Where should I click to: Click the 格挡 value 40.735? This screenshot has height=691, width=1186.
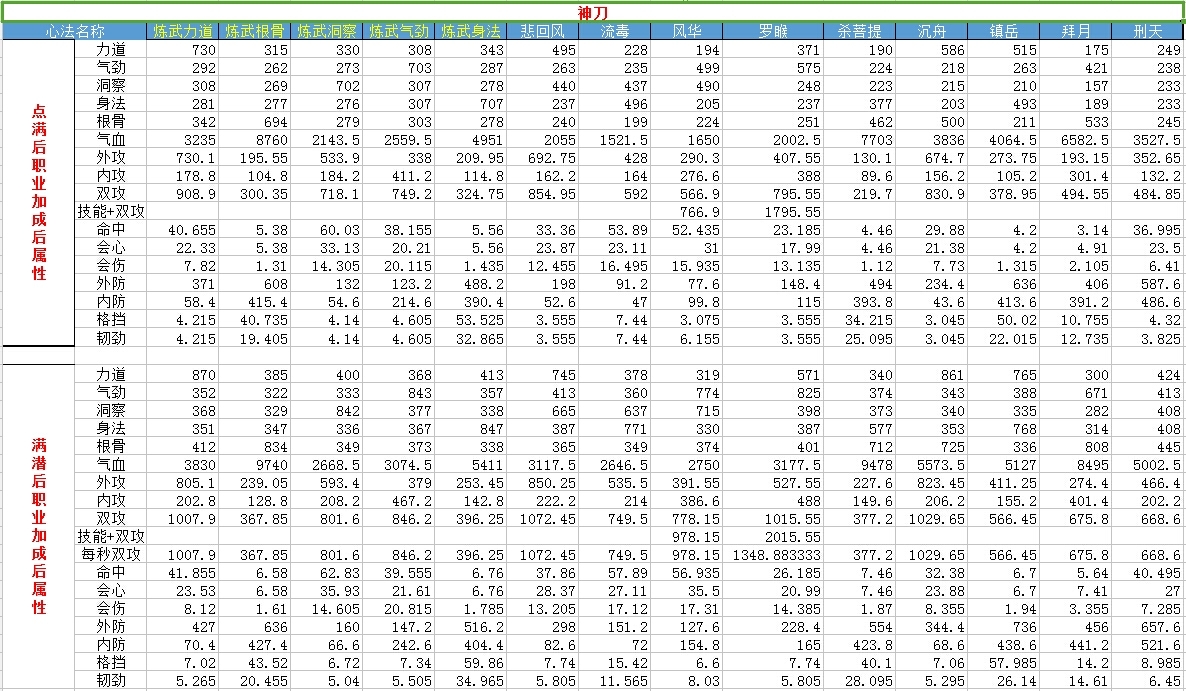(x=254, y=320)
